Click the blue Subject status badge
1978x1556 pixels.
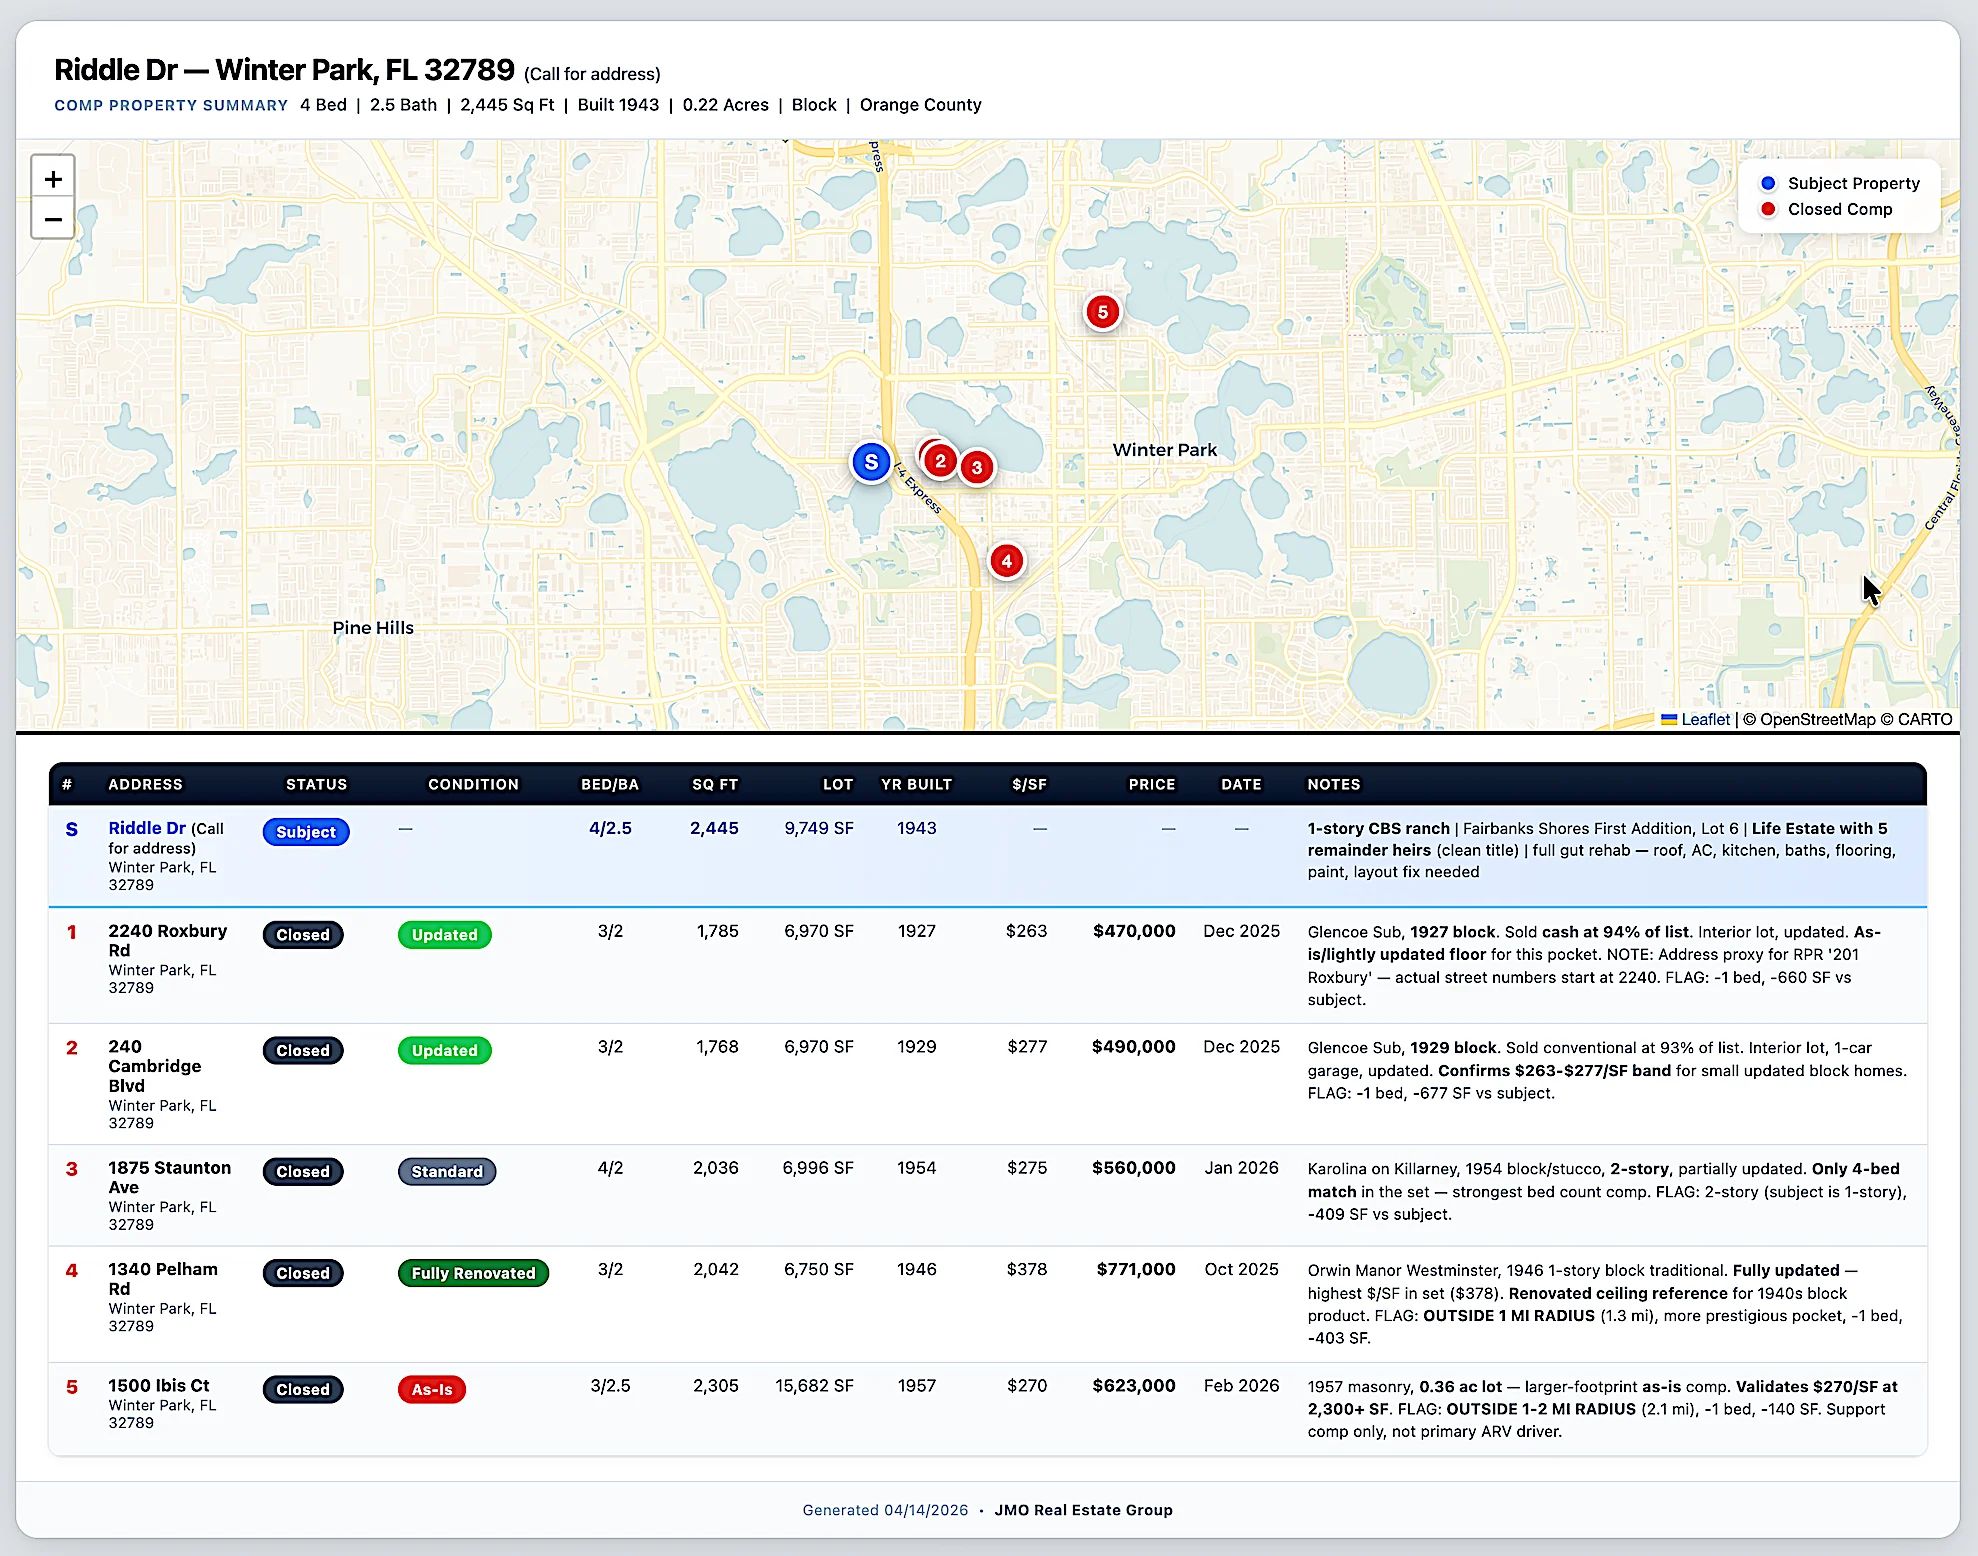tap(306, 832)
